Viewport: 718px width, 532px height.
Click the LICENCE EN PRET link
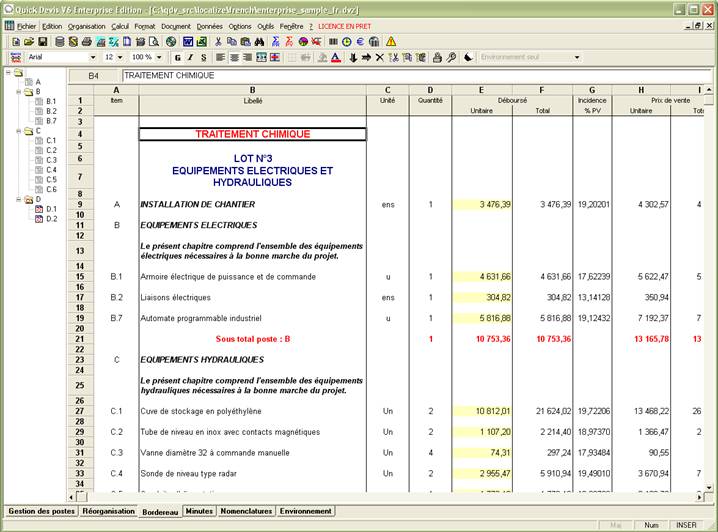pyautogui.click(x=345, y=25)
